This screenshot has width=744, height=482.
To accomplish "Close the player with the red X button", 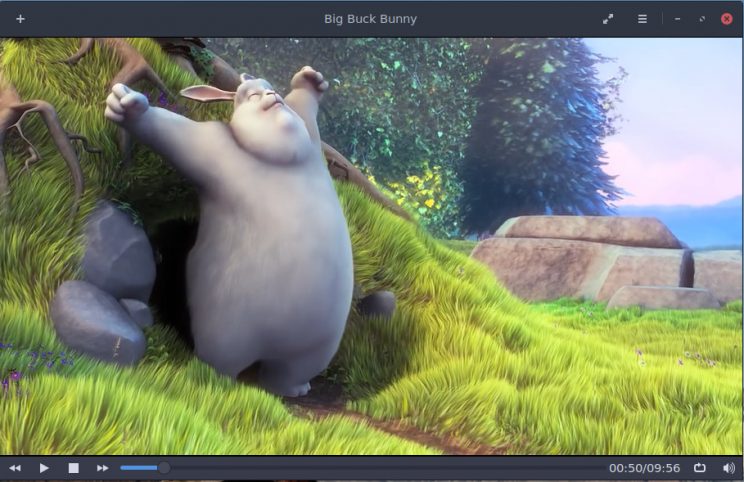I will coord(727,19).
